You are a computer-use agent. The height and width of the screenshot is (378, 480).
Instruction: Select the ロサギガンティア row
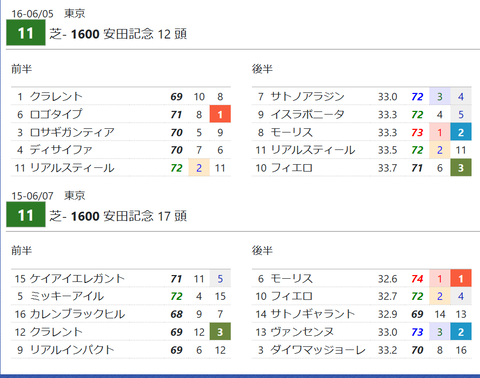click(121, 132)
